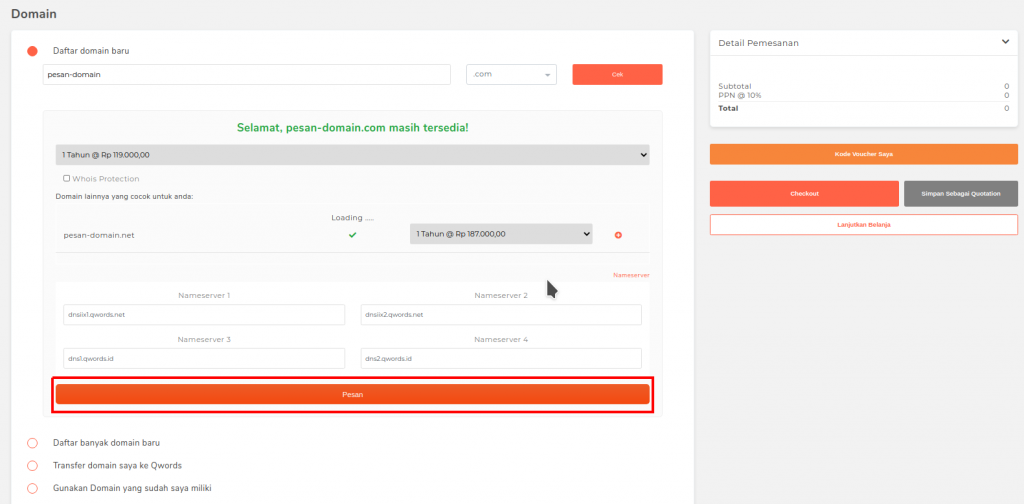Click the domain name field containing pesan-domain
This screenshot has height=504, width=1024.
click(x=246, y=74)
